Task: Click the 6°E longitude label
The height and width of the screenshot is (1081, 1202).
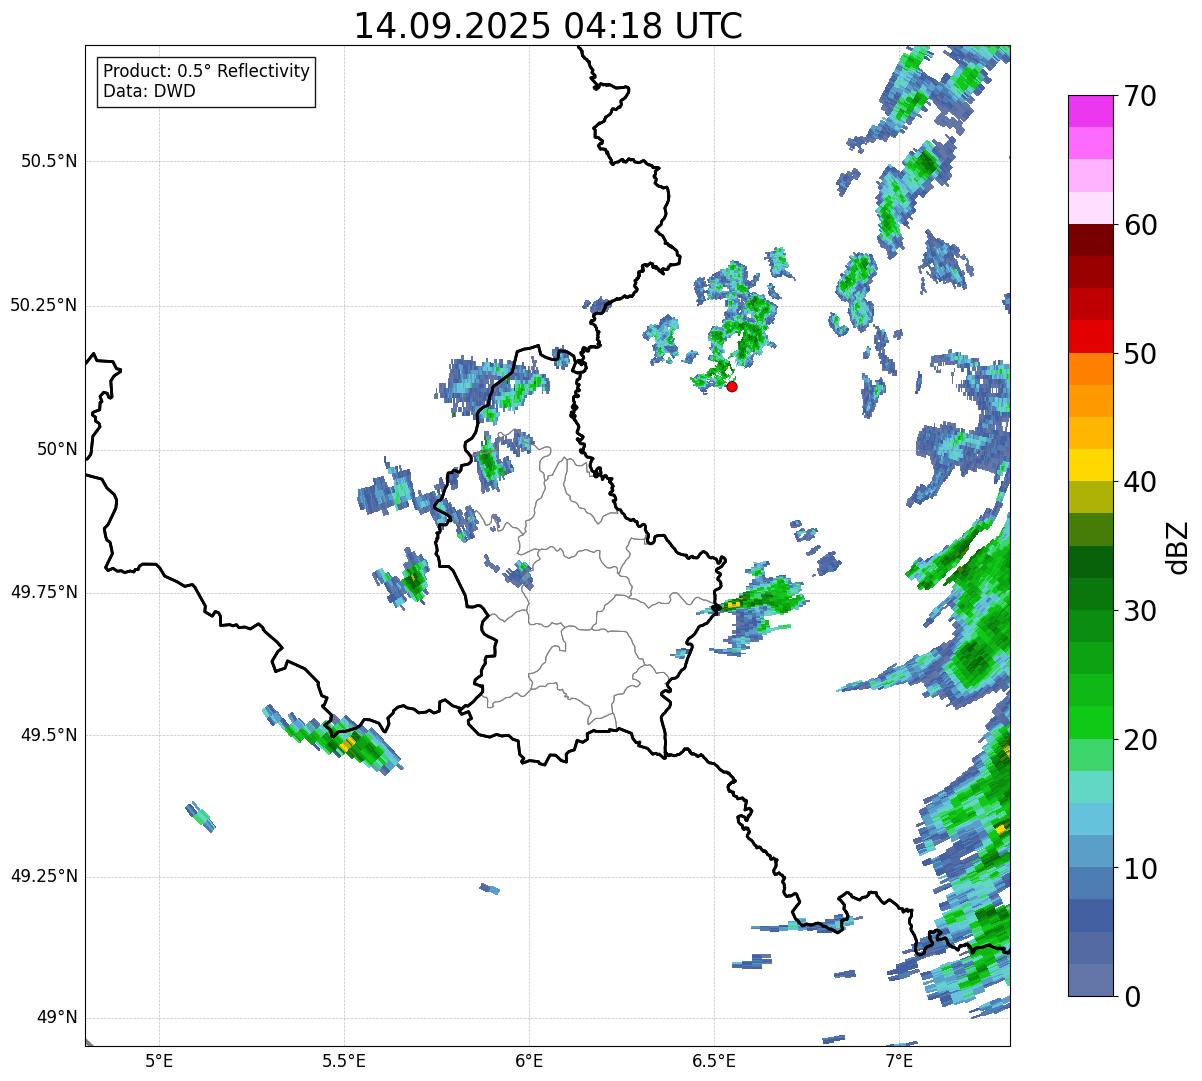Action: coord(529,1061)
